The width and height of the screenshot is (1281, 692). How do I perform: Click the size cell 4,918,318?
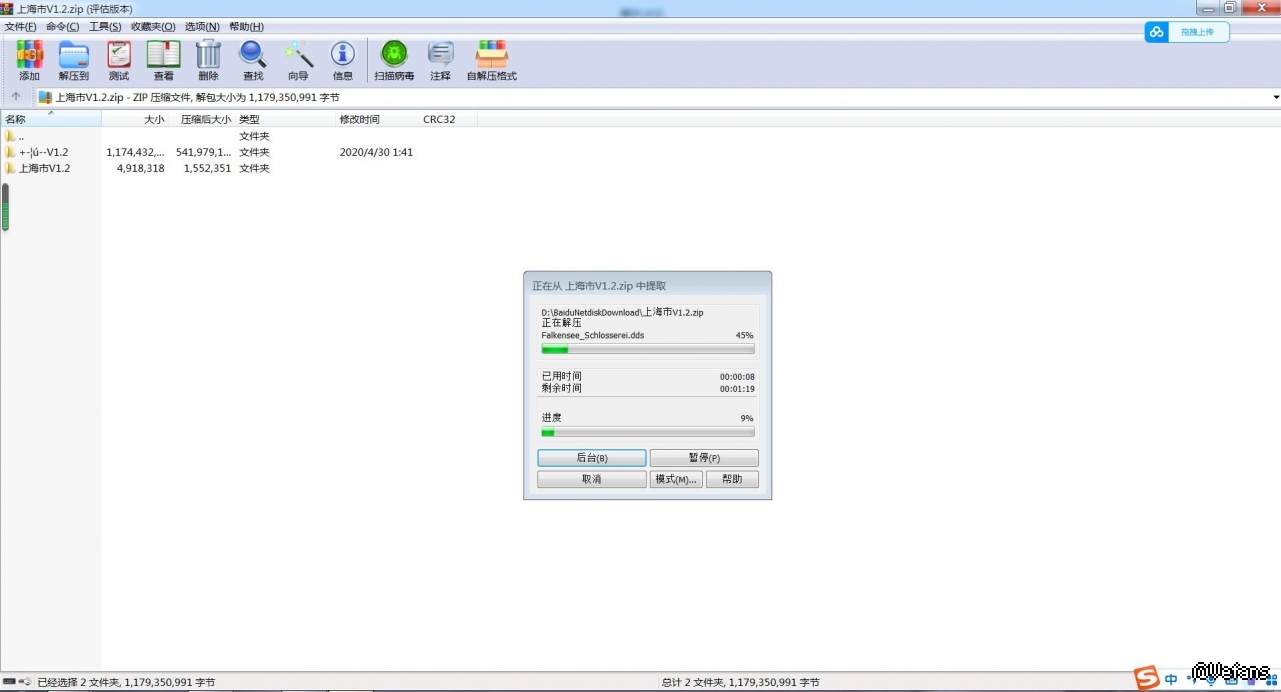tap(140, 168)
